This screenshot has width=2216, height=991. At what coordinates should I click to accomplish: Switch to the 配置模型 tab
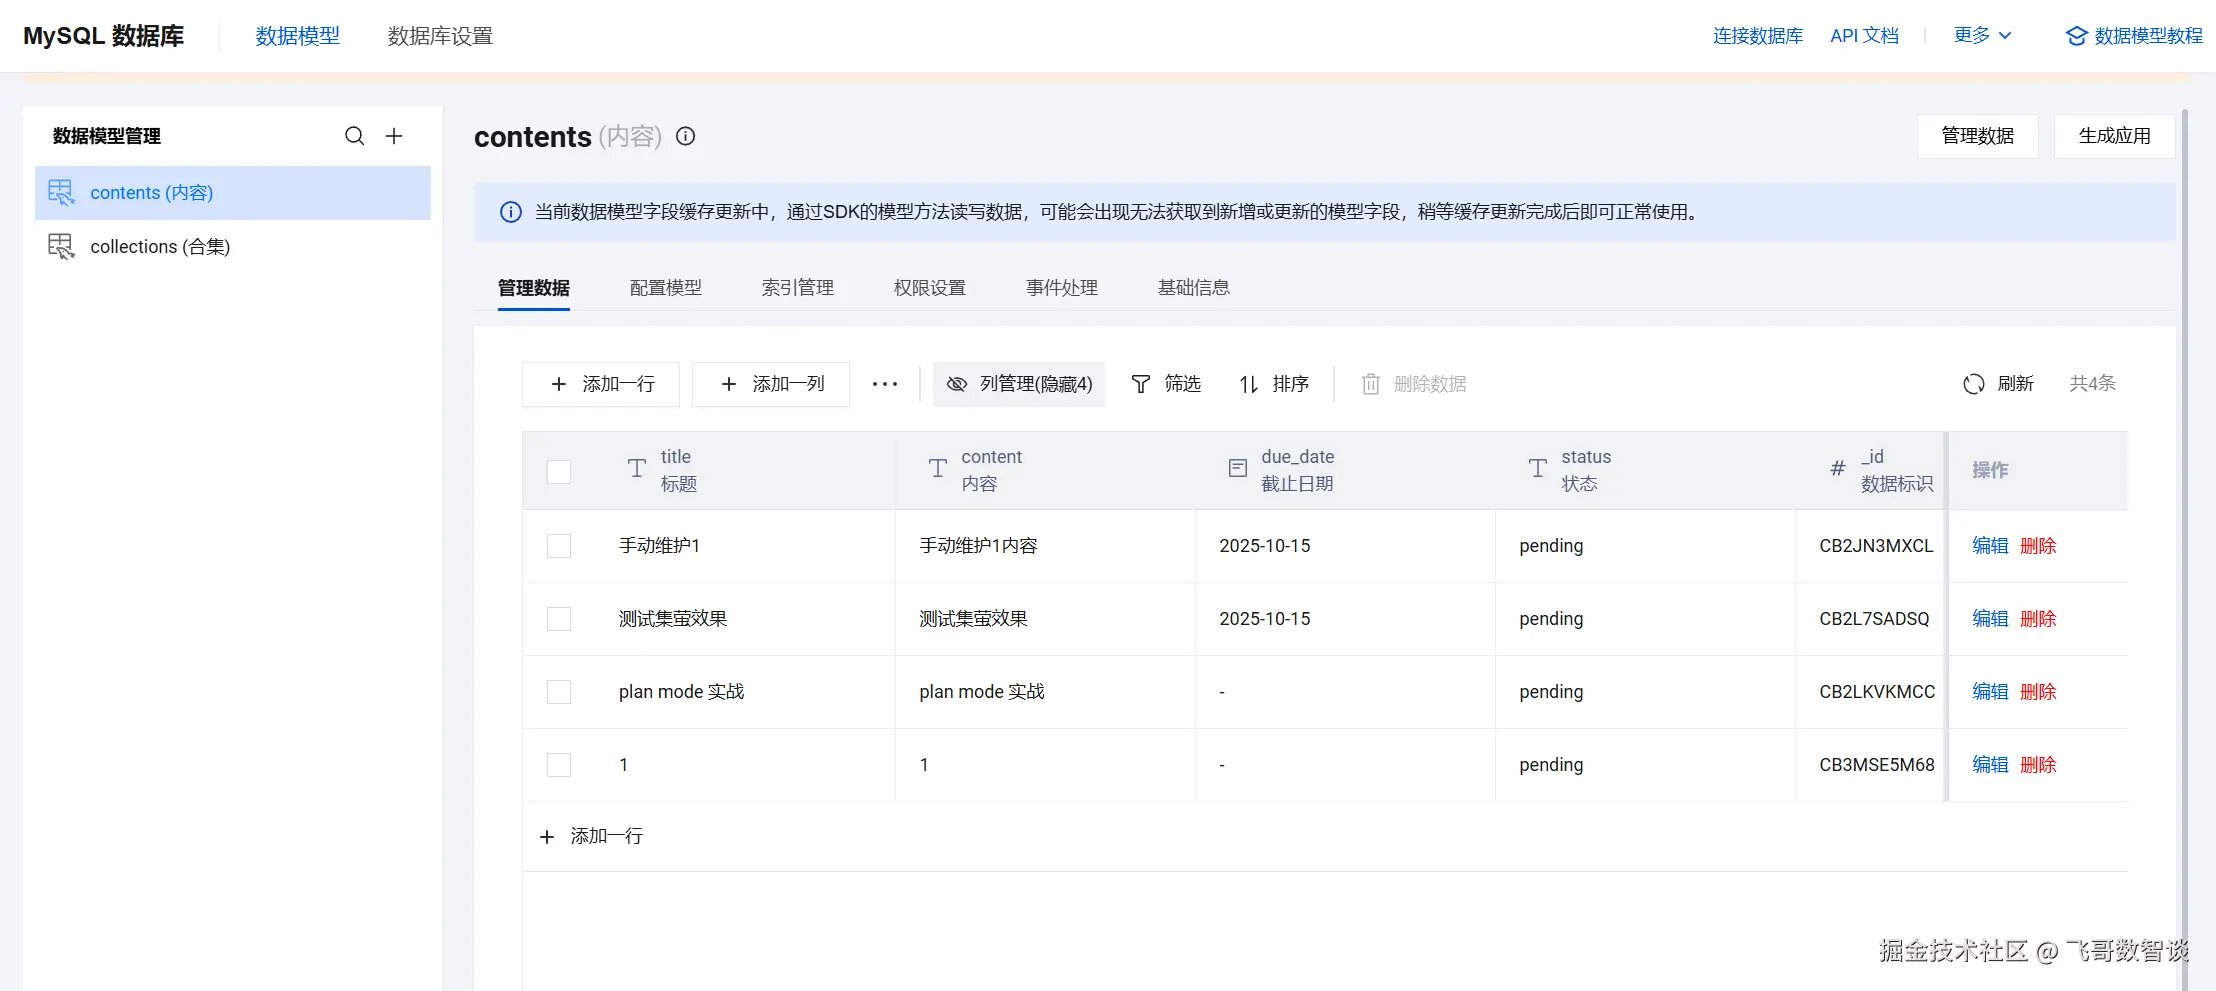tap(665, 288)
